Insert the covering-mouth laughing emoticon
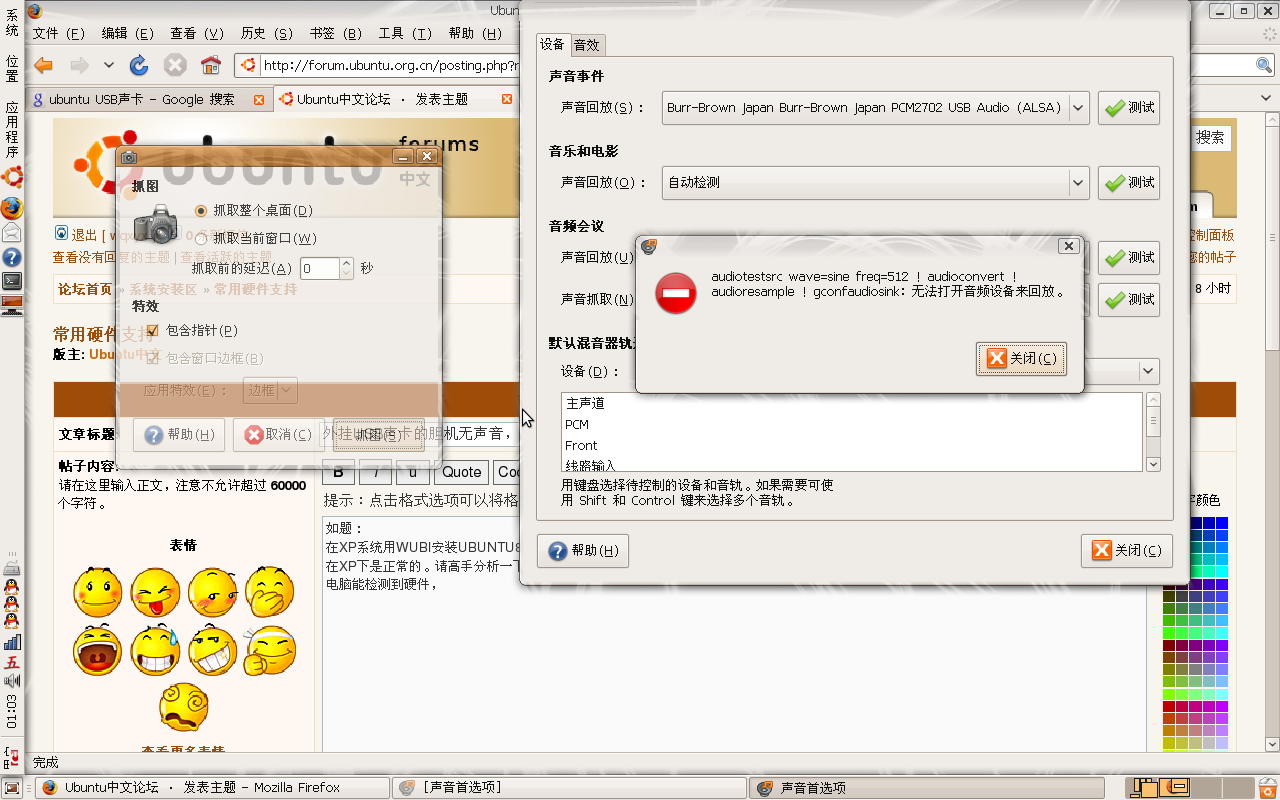This screenshot has width=1280, height=800. point(269,592)
